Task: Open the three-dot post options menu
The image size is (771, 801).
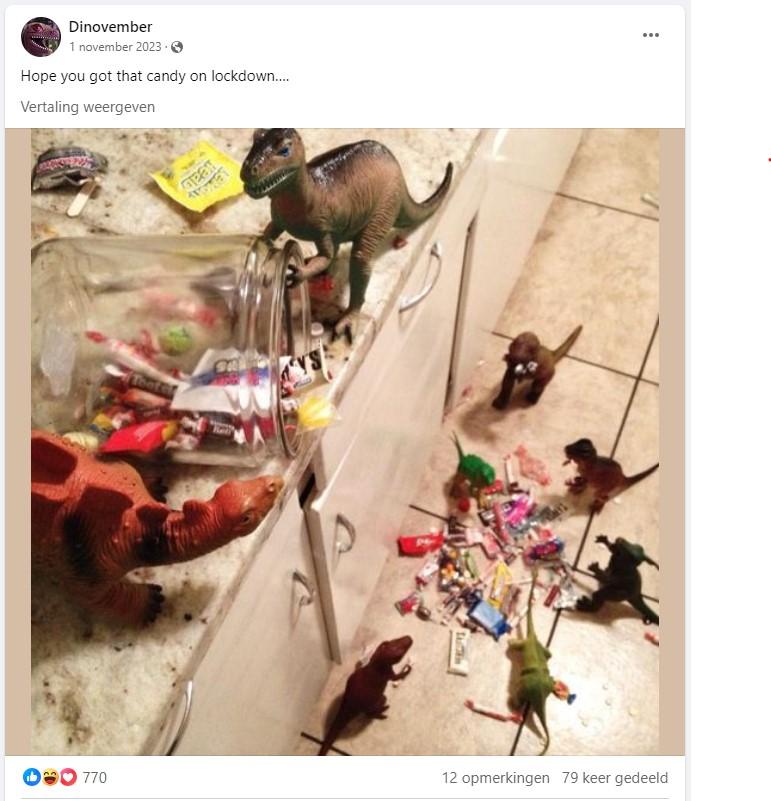Action: click(651, 35)
